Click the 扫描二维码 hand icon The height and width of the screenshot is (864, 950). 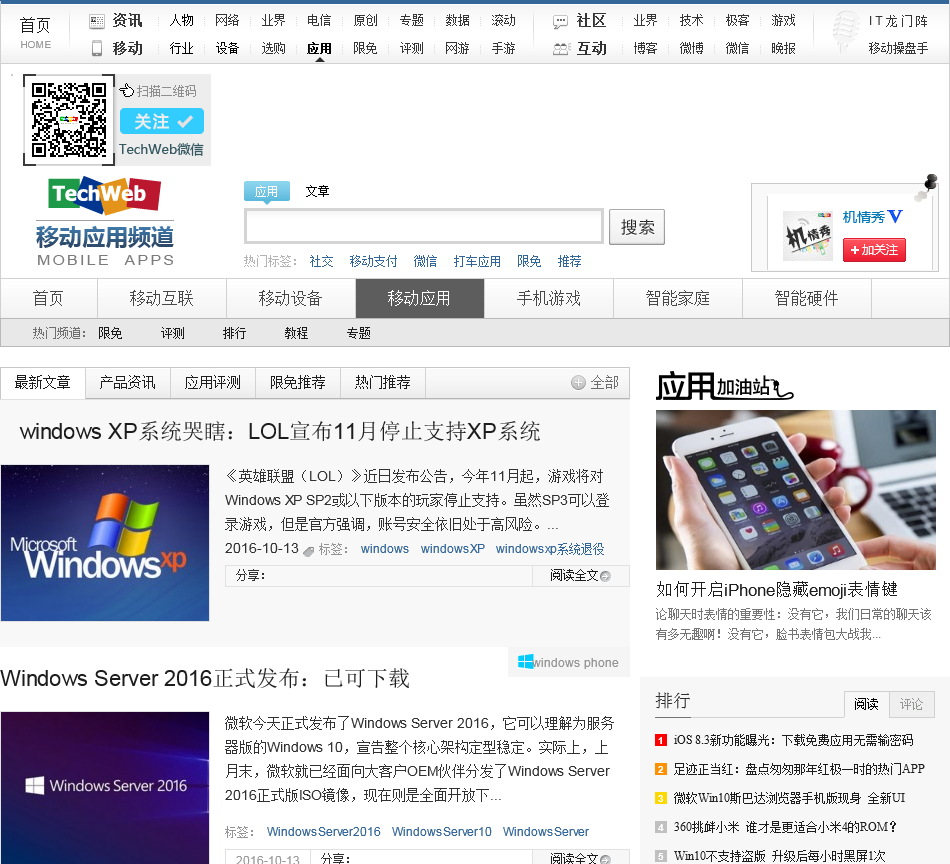pos(127,90)
